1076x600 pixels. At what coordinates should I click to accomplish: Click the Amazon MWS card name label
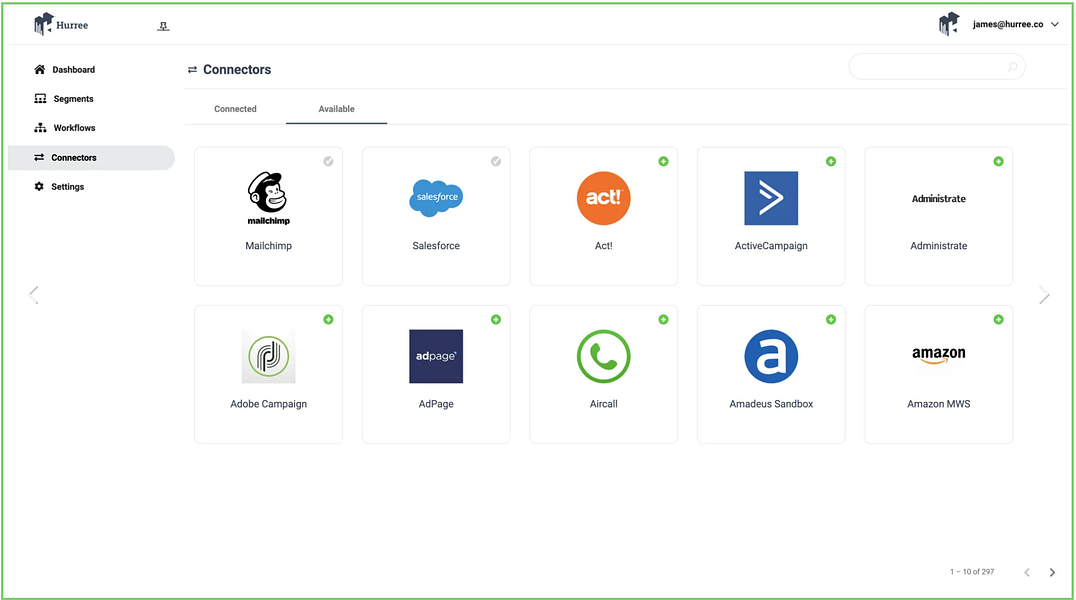[939, 404]
